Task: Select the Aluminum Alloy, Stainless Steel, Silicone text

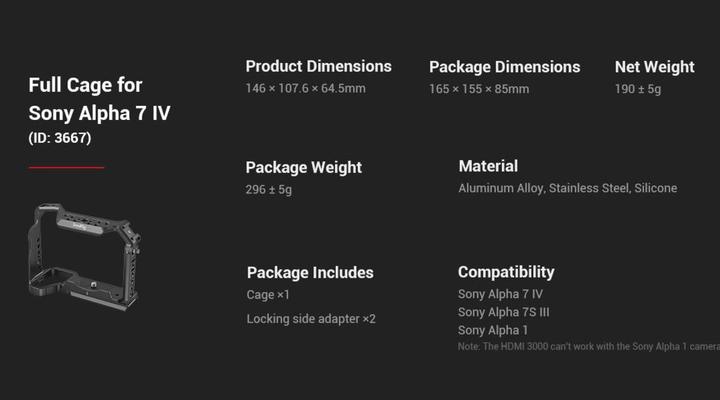Action: [x=567, y=188]
